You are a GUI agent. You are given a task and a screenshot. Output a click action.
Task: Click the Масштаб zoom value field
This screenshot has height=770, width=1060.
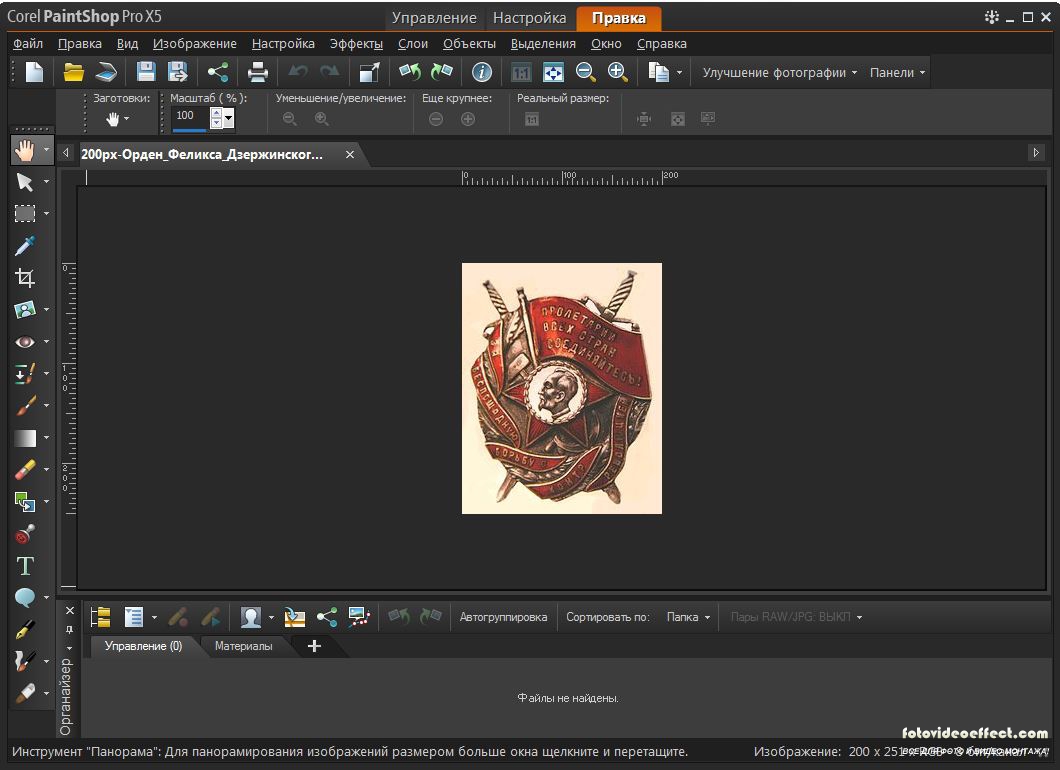pyautogui.click(x=190, y=116)
